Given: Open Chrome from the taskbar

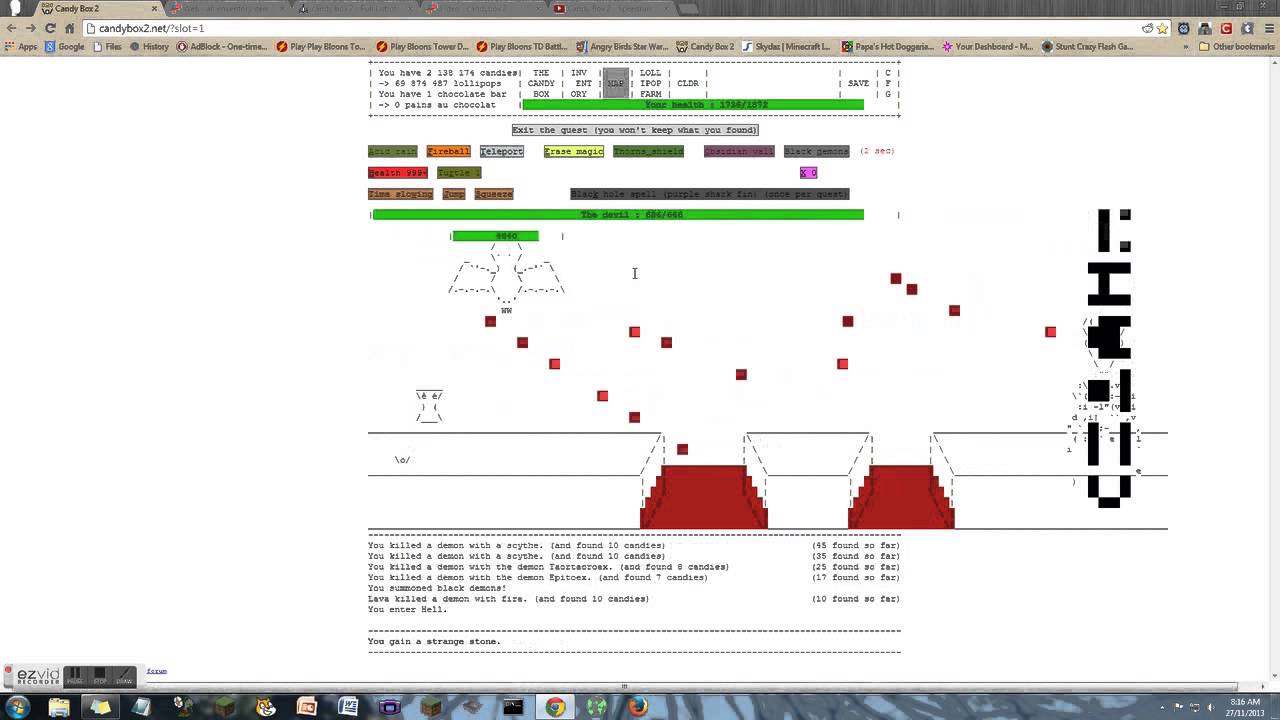Looking at the screenshot, I should click(x=555, y=707).
